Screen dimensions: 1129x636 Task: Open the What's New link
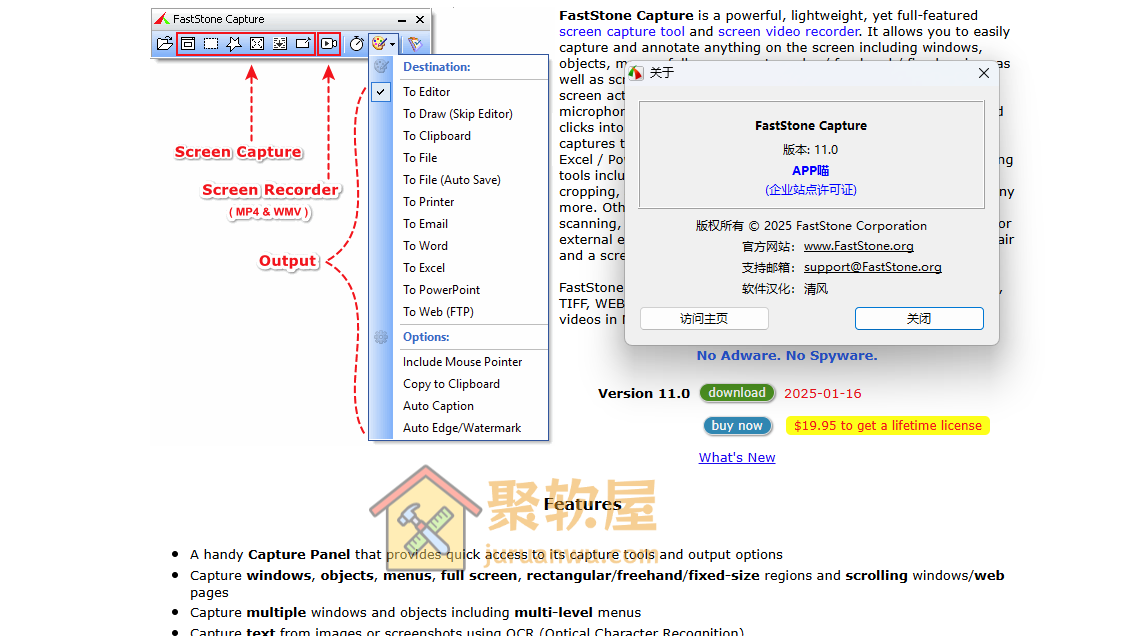click(737, 457)
